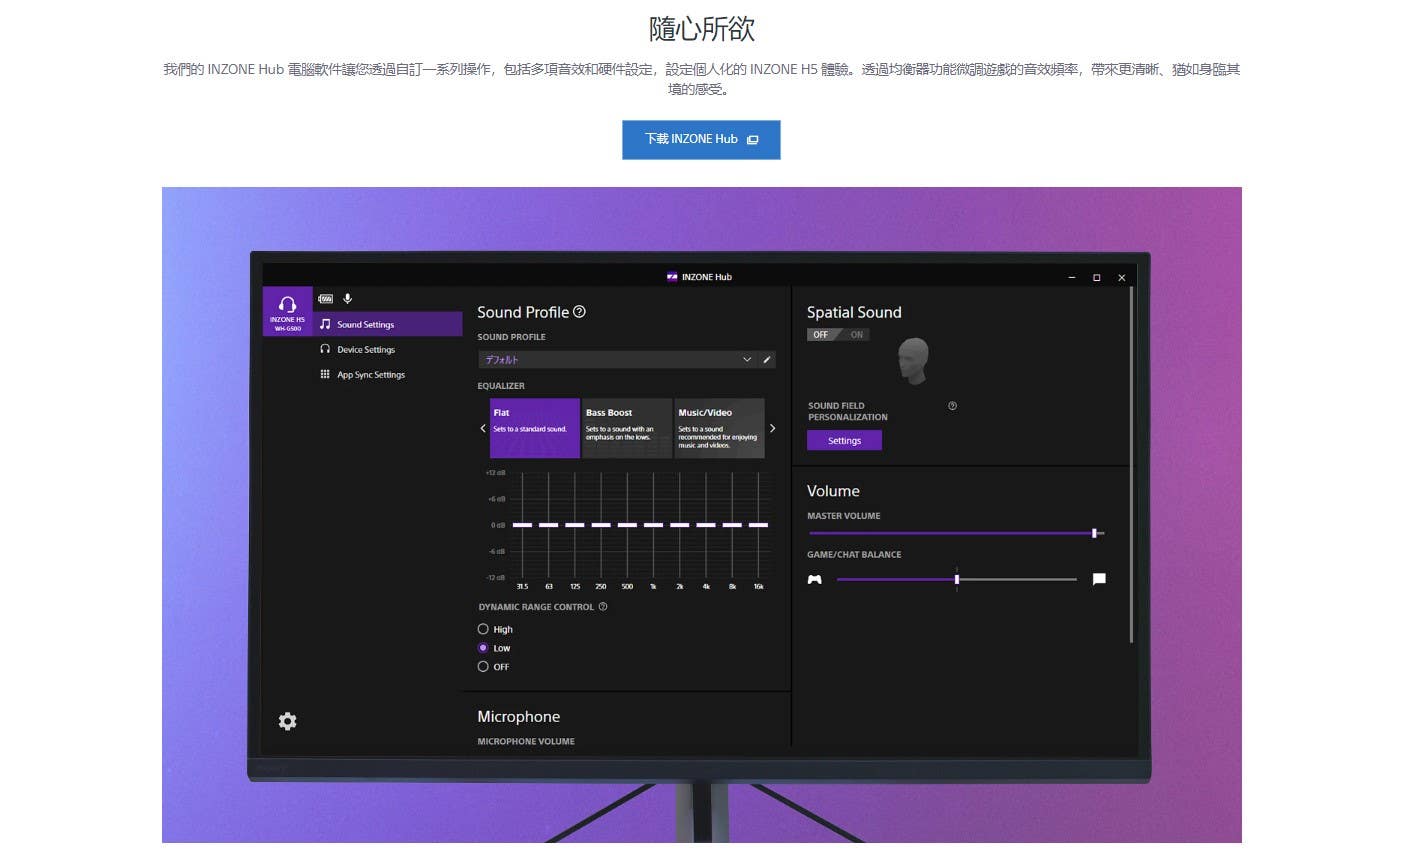The image size is (1425, 850).
Task: Select Low dynamic range control
Action: point(483,648)
